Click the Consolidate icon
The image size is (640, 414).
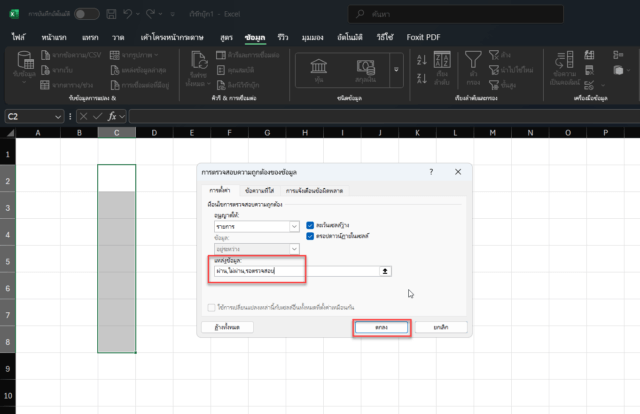[618, 55]
